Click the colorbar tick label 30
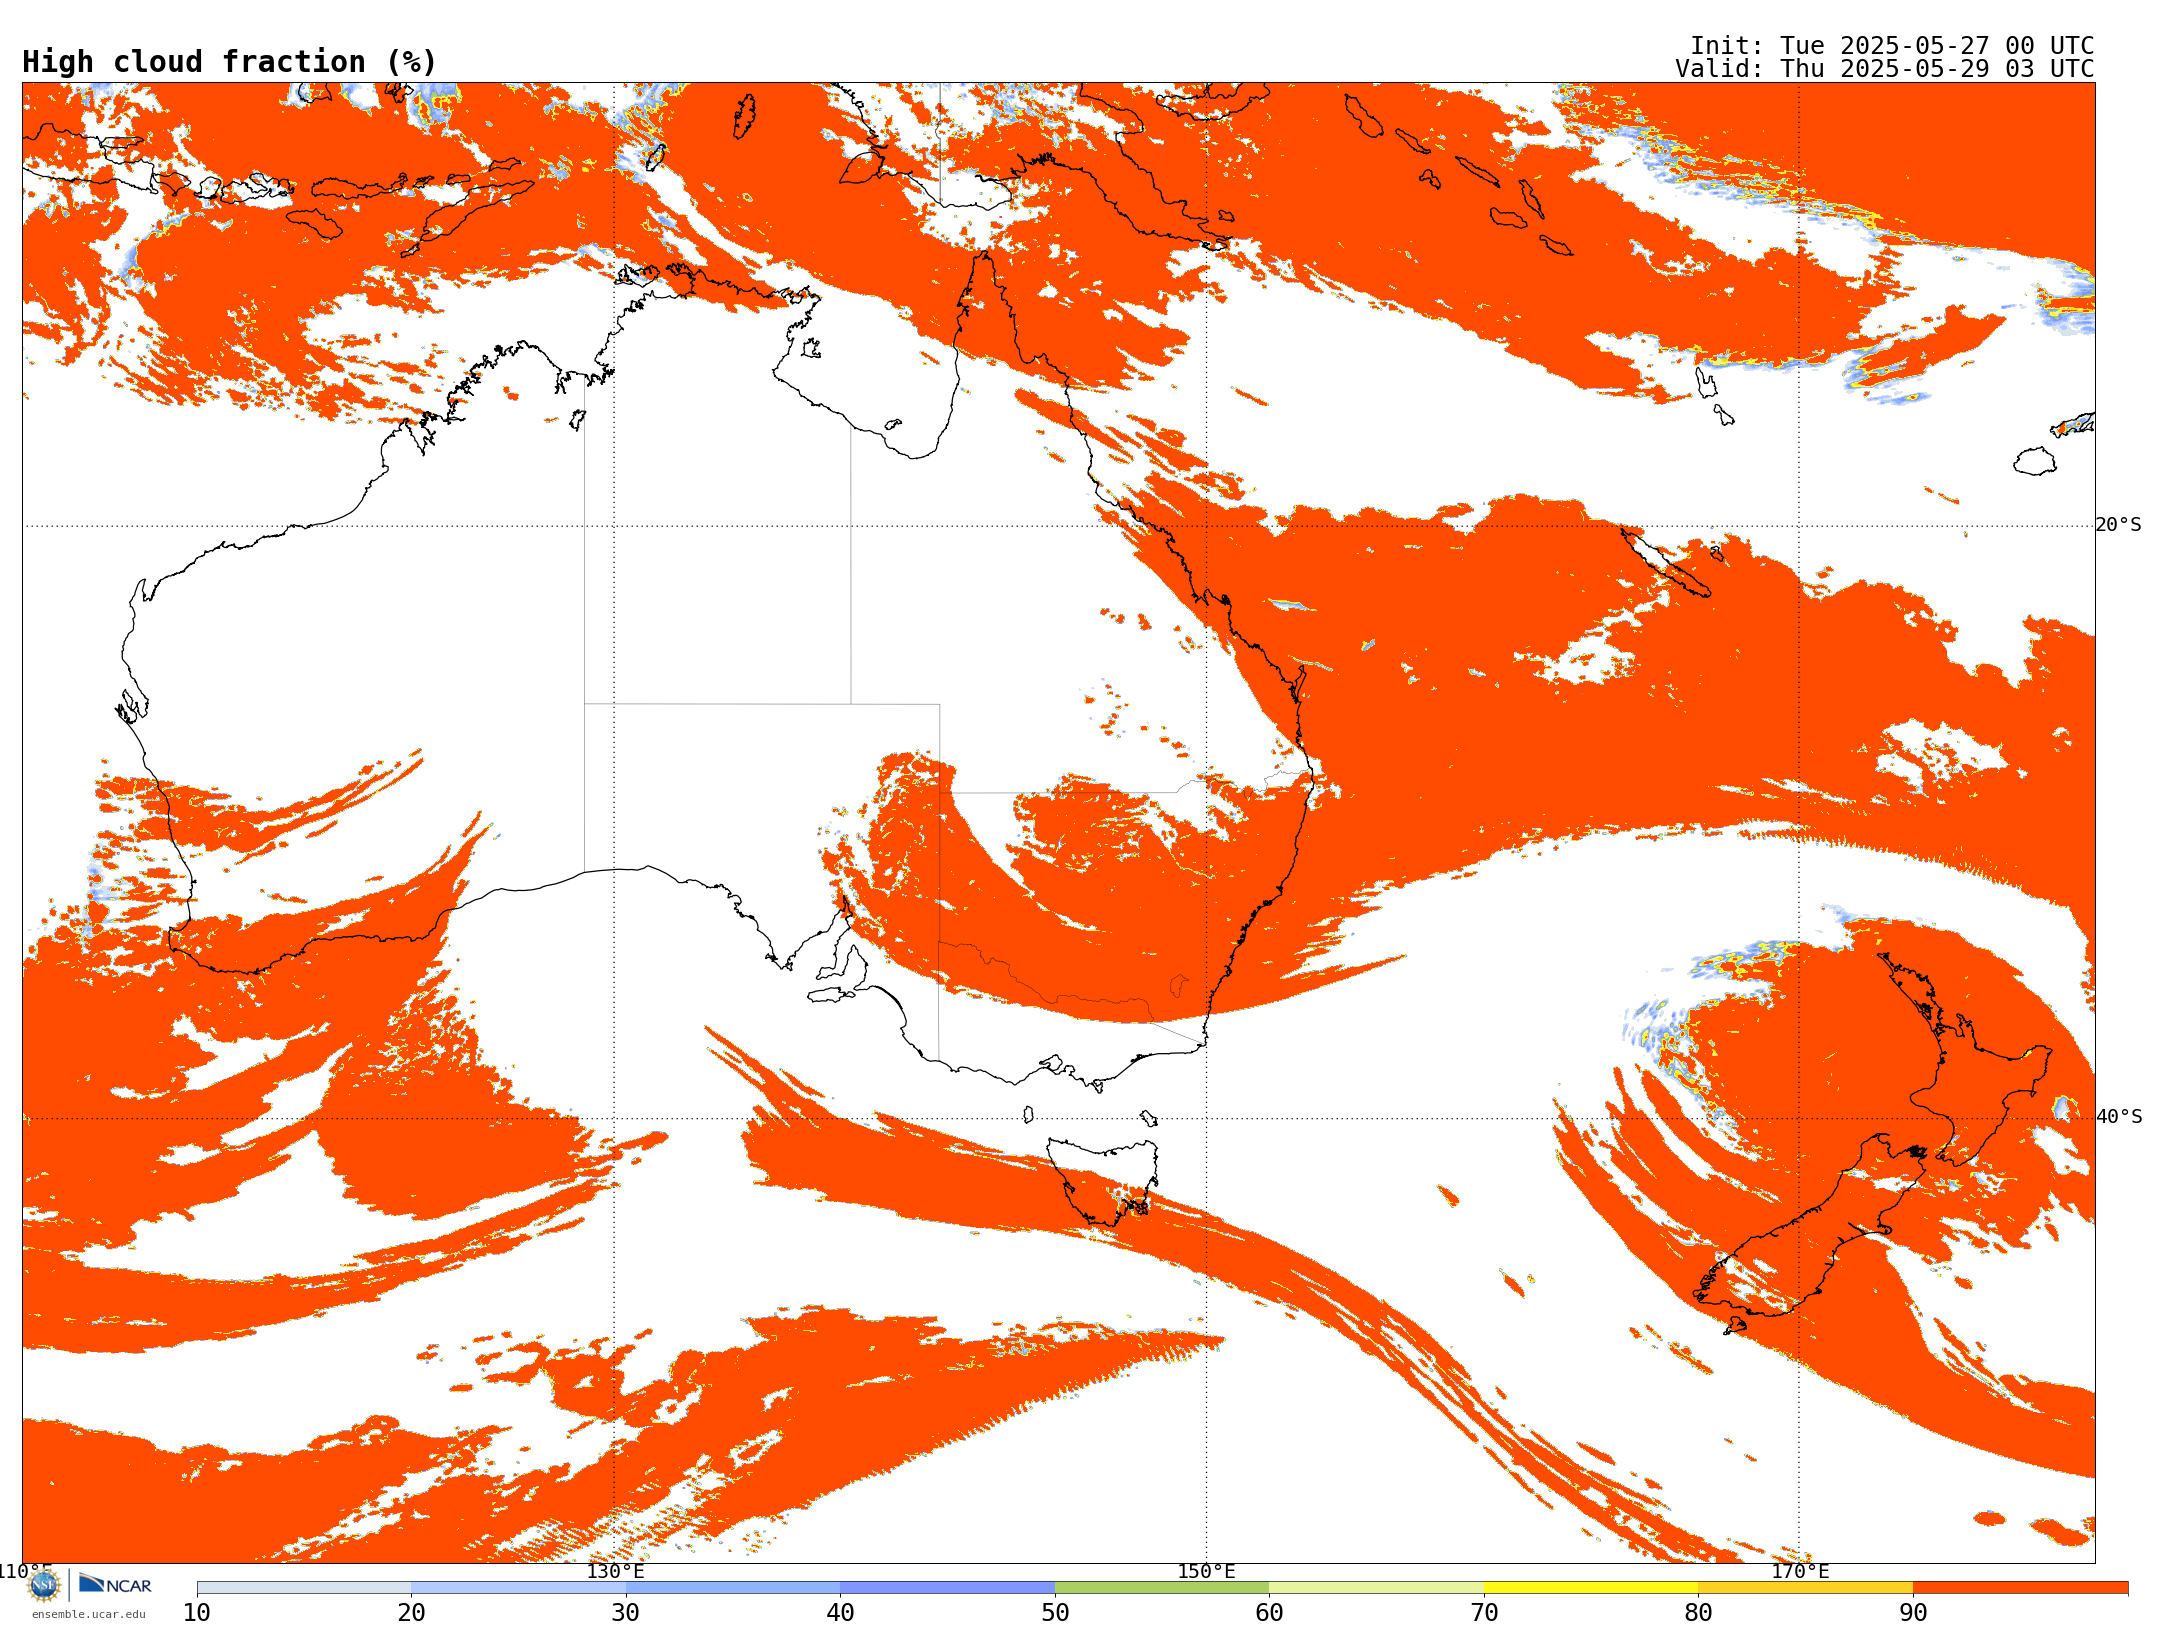 [626, 1612]
